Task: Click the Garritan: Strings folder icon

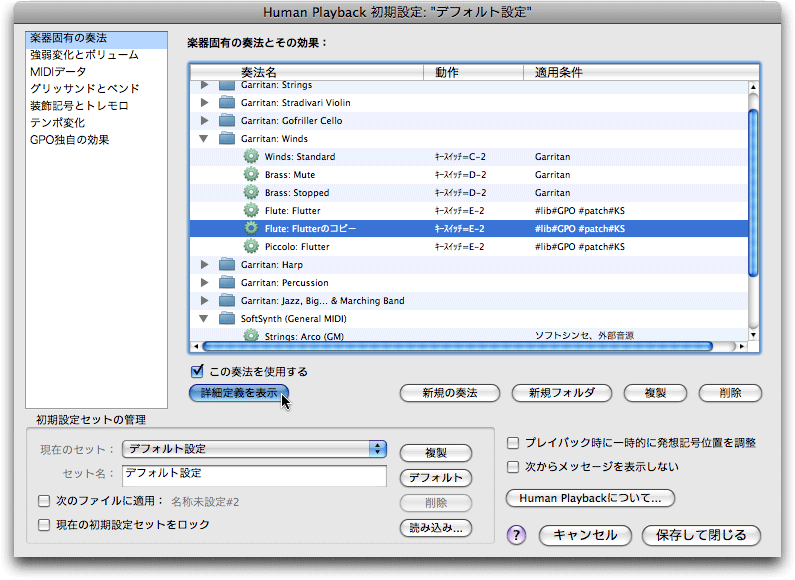Action: tap(227, 85)
